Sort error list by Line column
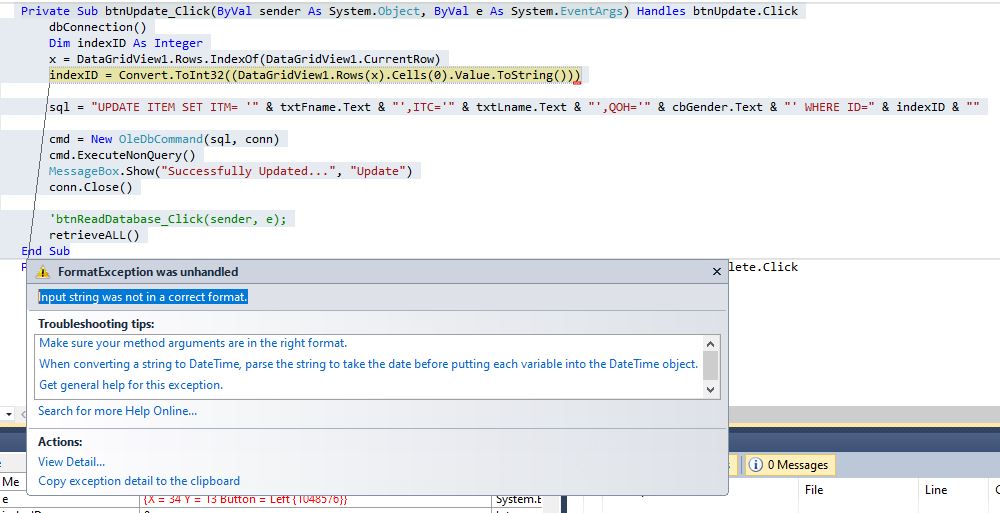 [x=936, y=490]
